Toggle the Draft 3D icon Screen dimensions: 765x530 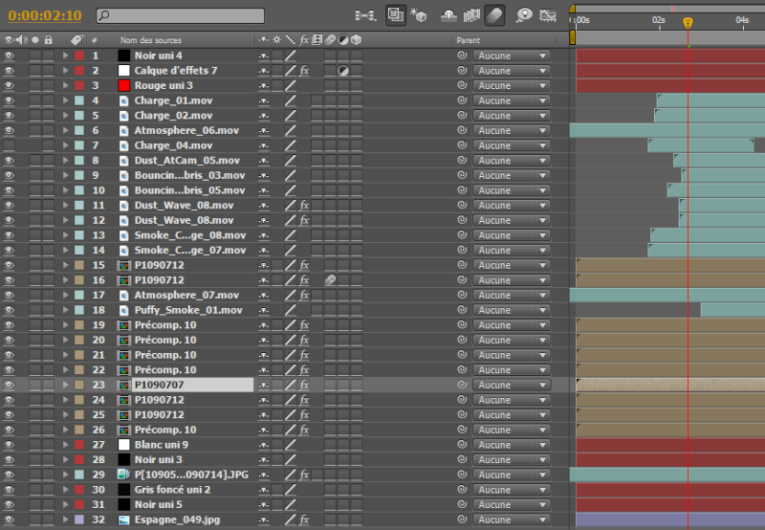click(395, 16)
